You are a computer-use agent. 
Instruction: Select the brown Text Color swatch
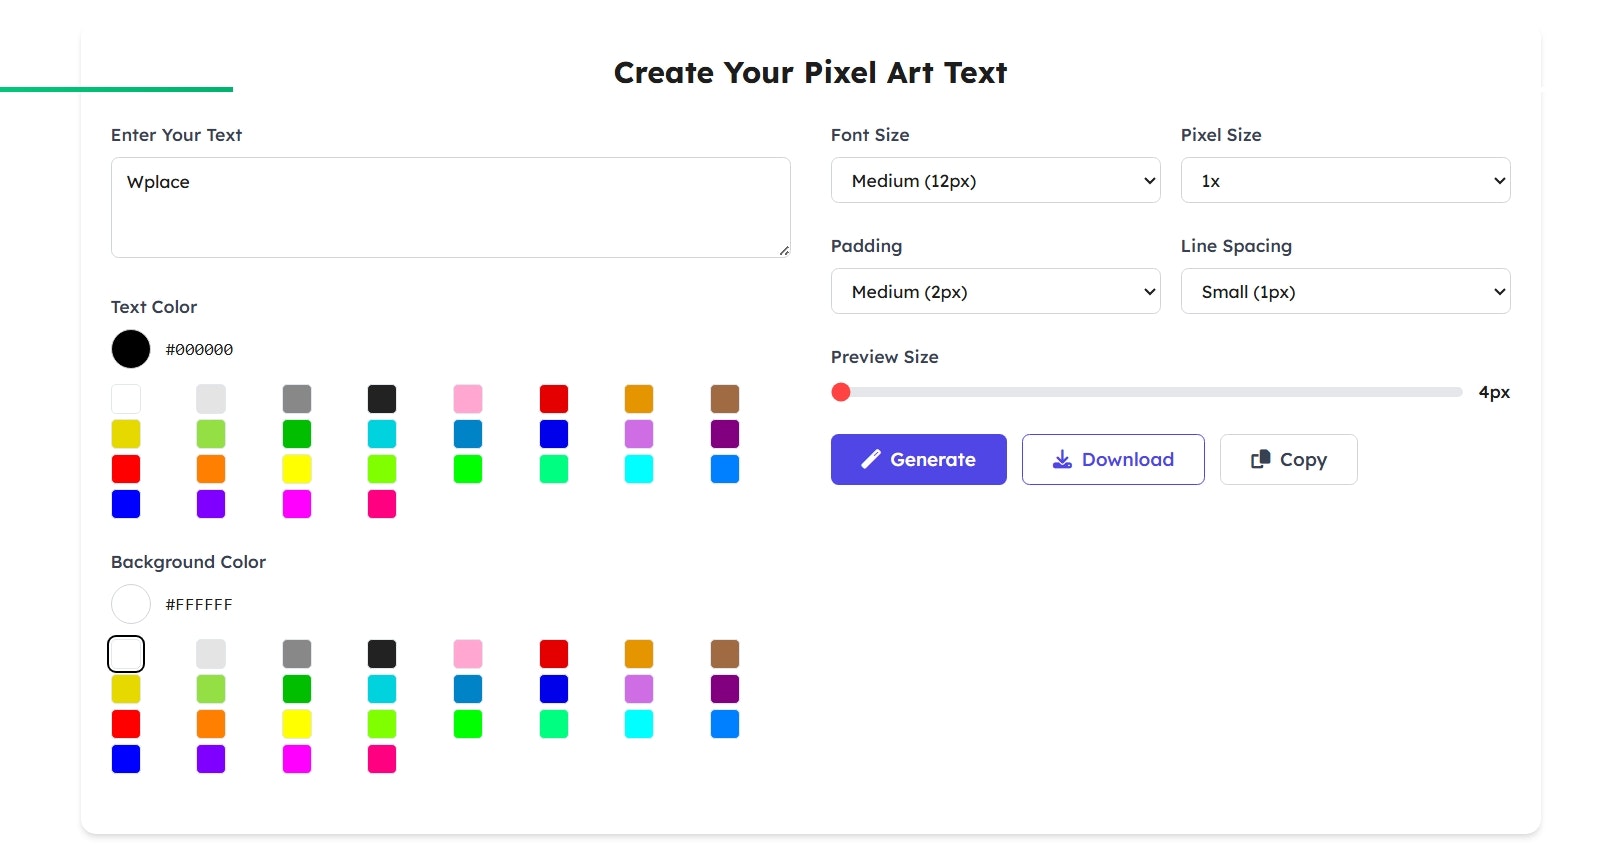(x=725, y=399)
